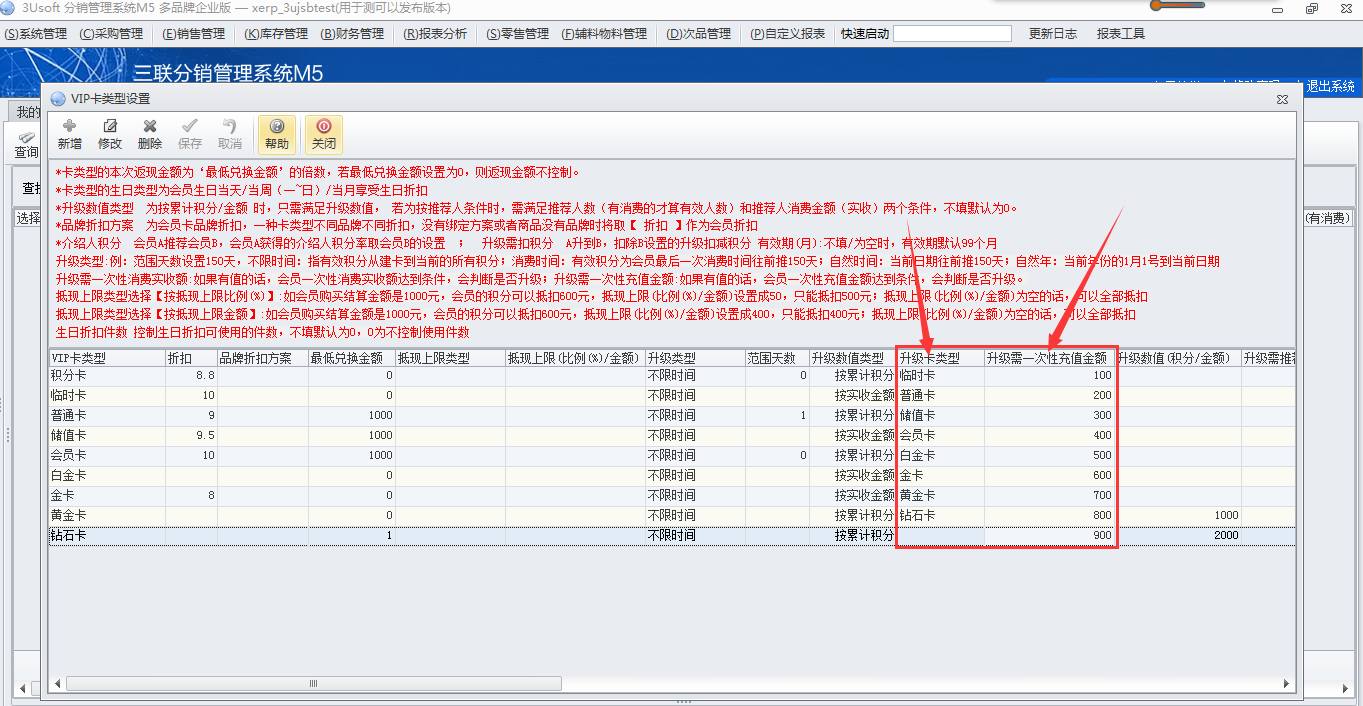Click the 修改 (edit) toolbar icon
Screen dimensions: 1363x706
point(109,134)
